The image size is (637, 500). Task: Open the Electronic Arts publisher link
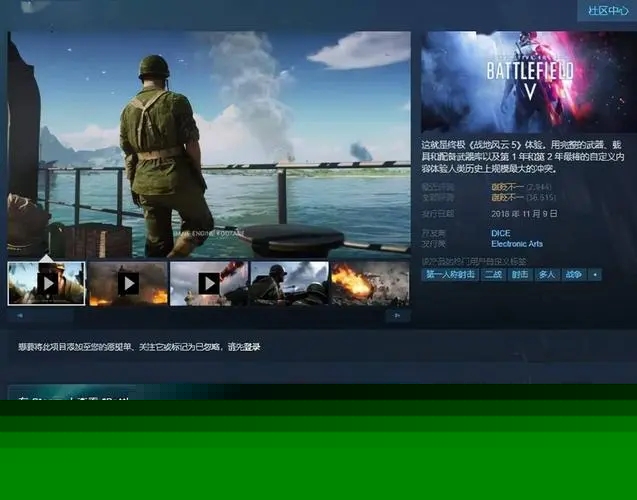tap(517, 244)
